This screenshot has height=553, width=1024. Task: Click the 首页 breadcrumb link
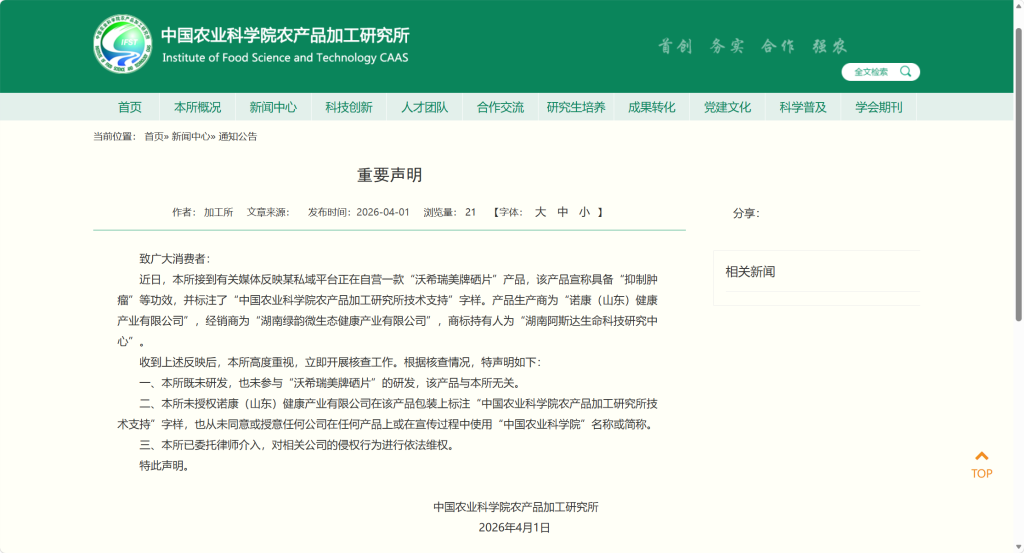(x=153, y=136)
